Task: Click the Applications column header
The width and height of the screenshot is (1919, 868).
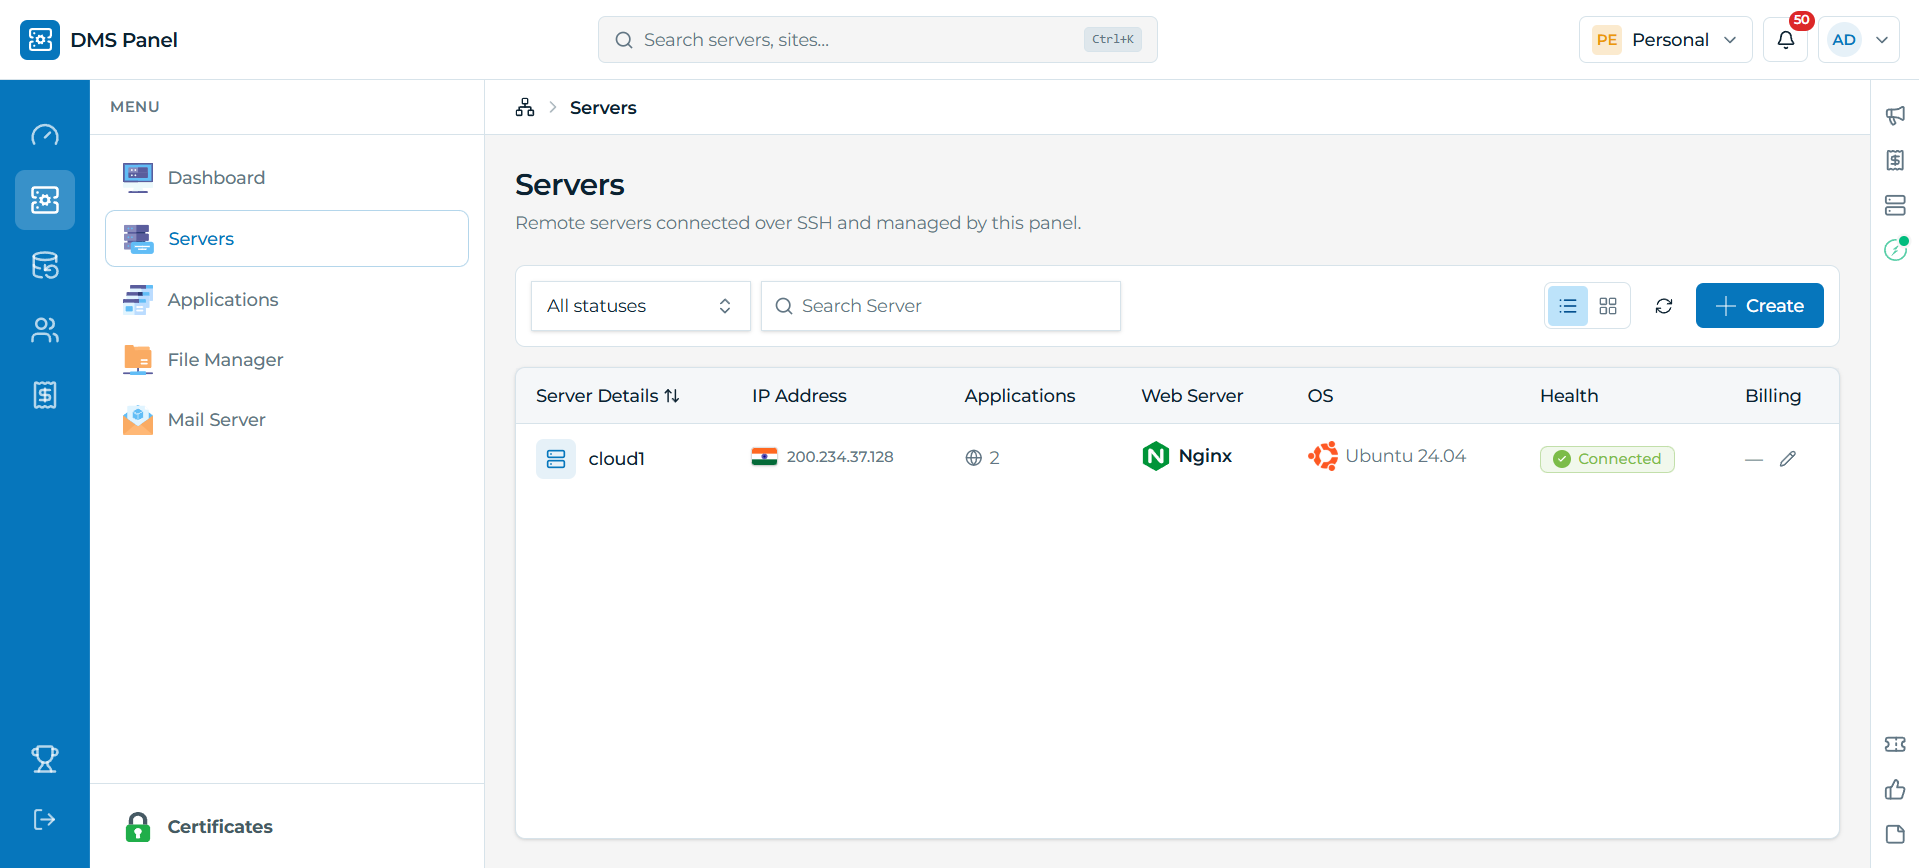Action: (1020, 396)
